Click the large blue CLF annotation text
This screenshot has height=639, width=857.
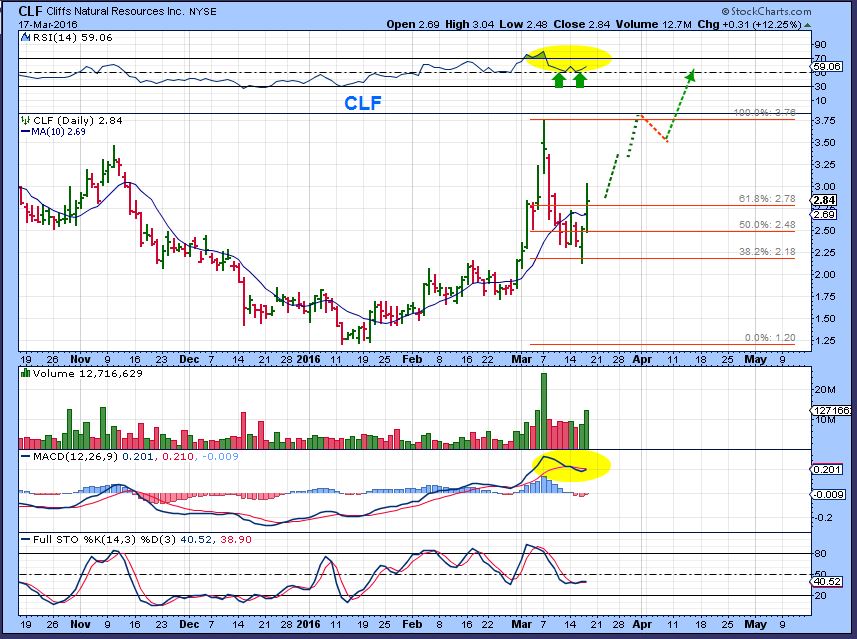tap(363, 103)
